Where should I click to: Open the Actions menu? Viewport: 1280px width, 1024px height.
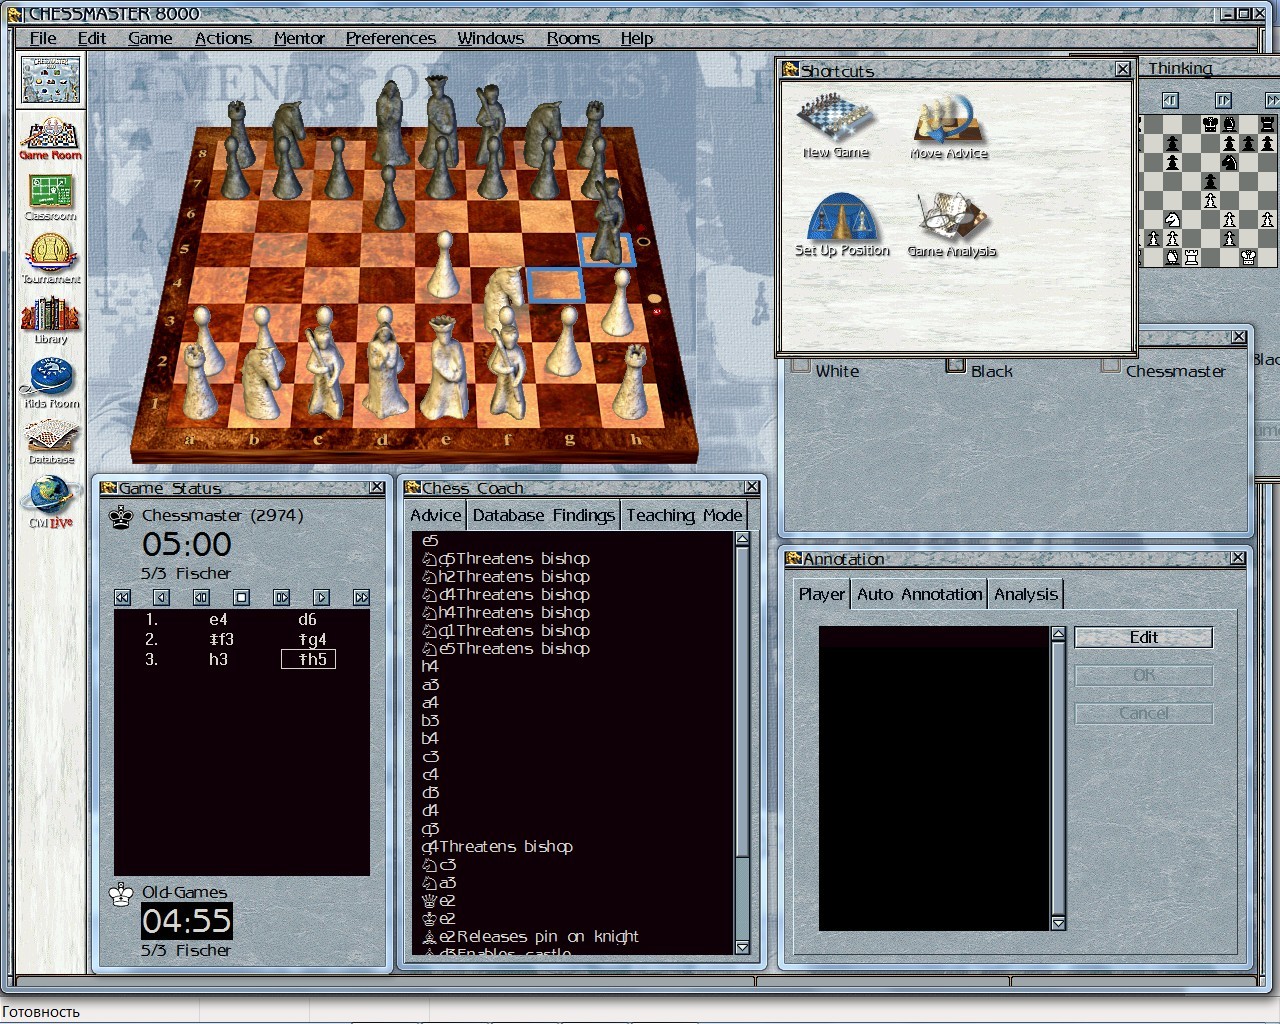pos(223,38)
